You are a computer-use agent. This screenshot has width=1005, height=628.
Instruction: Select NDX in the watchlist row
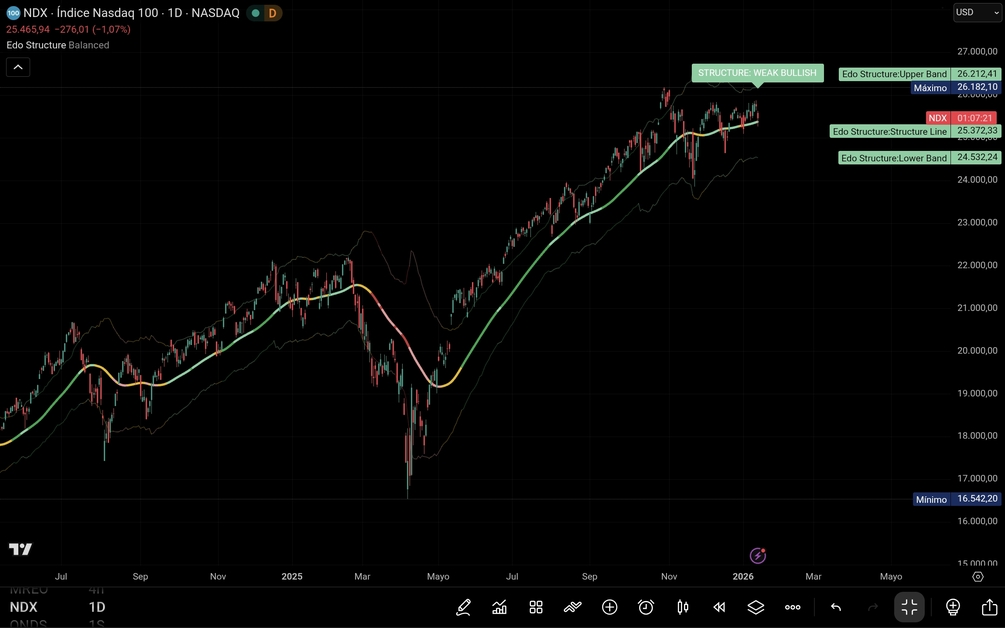(24, 607)
